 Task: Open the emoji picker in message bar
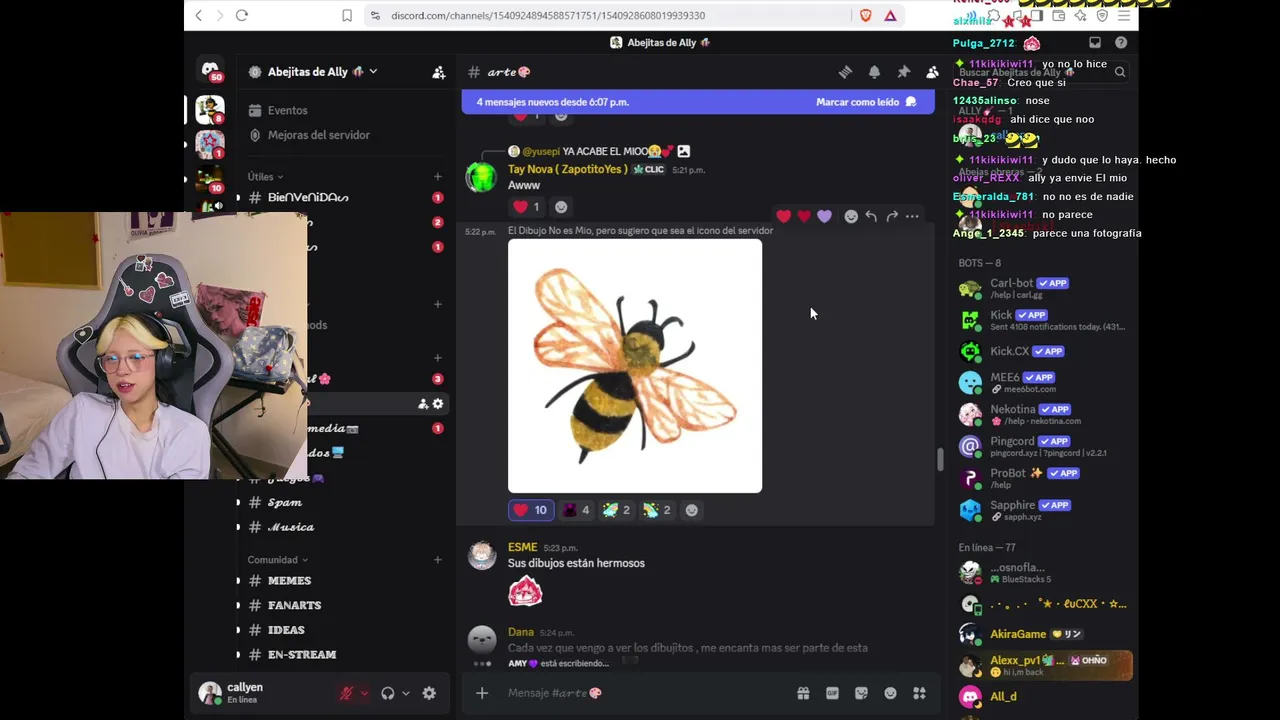[890, 693]
